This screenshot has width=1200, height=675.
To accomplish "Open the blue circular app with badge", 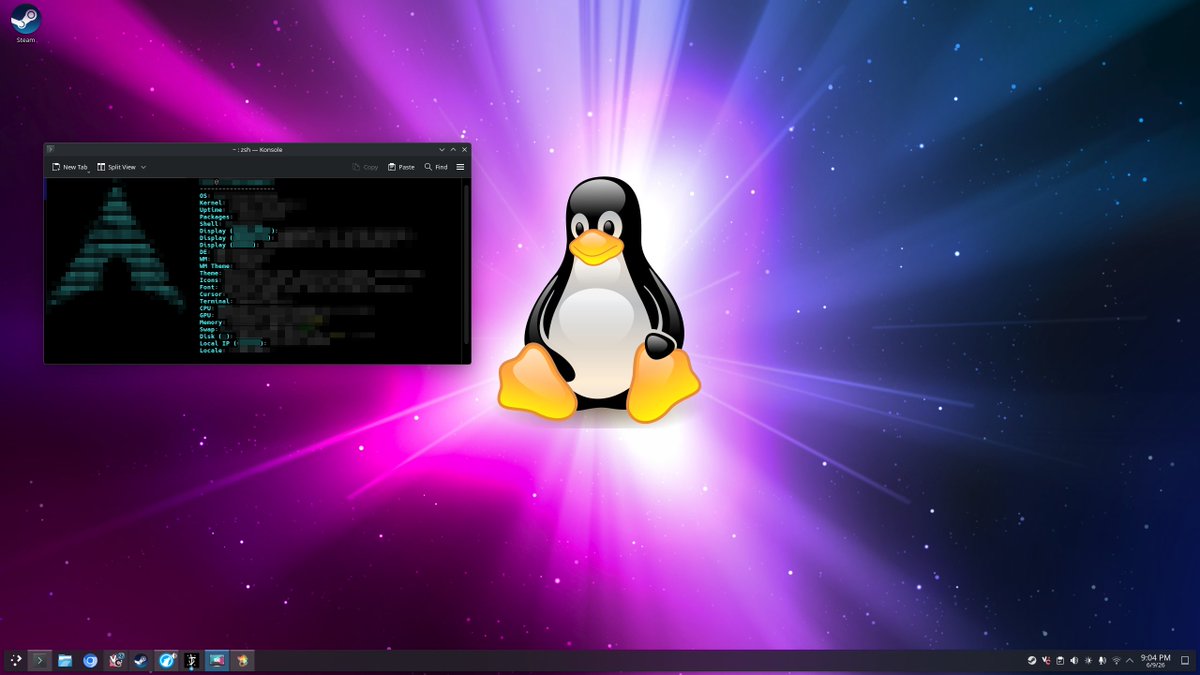I will (x=166, y=661).
